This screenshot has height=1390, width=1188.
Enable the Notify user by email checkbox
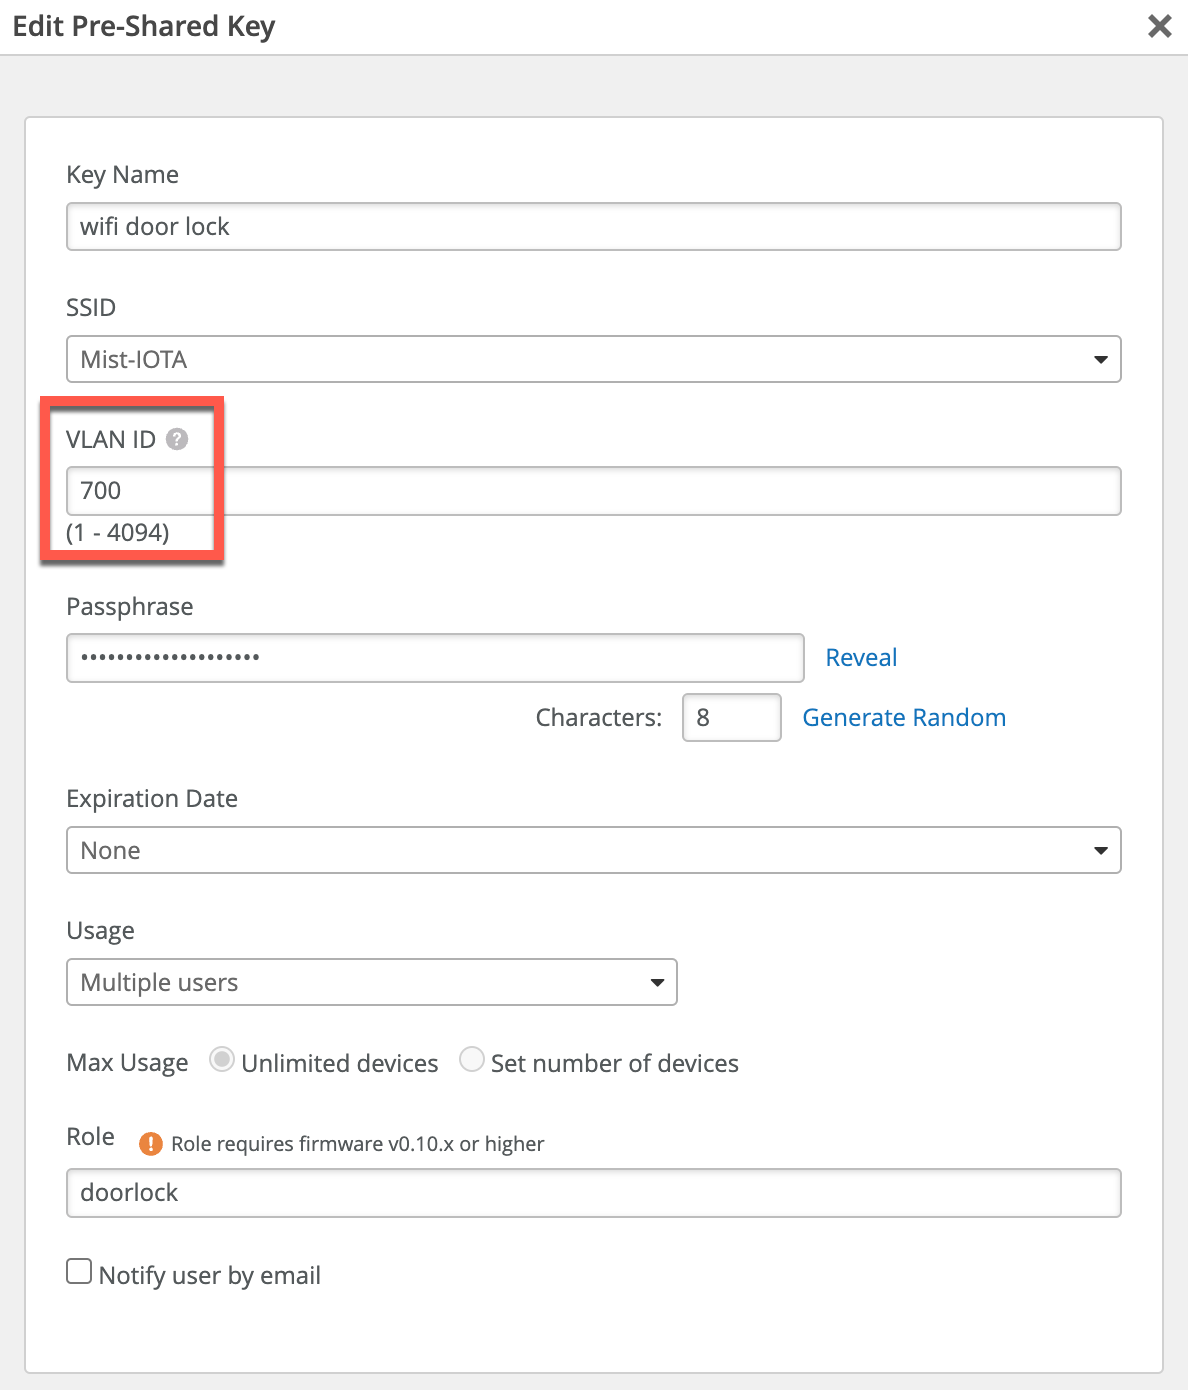(x=79, y=1271)
